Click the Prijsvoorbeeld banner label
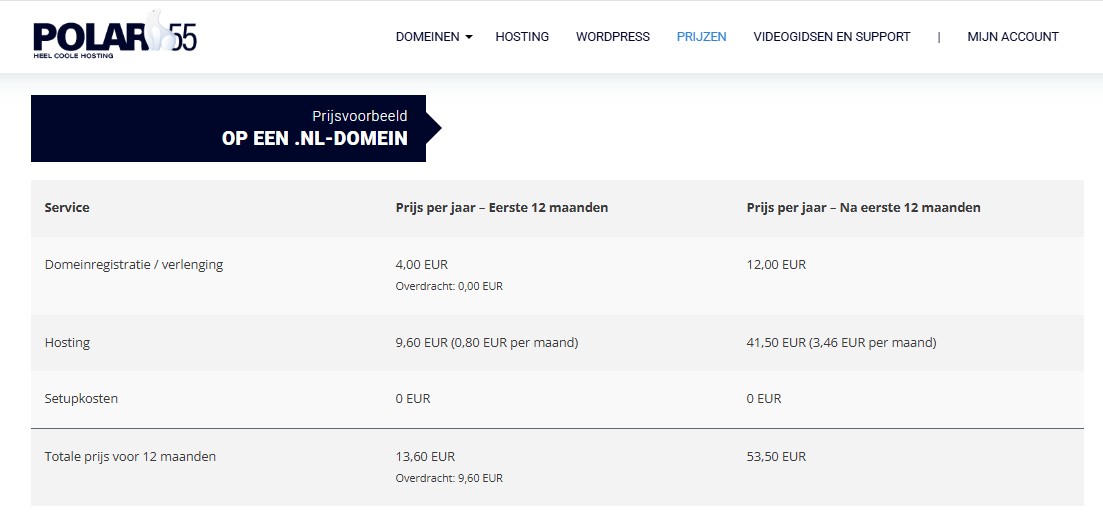Screen dimensions: 1103x515 coord(359,116)
